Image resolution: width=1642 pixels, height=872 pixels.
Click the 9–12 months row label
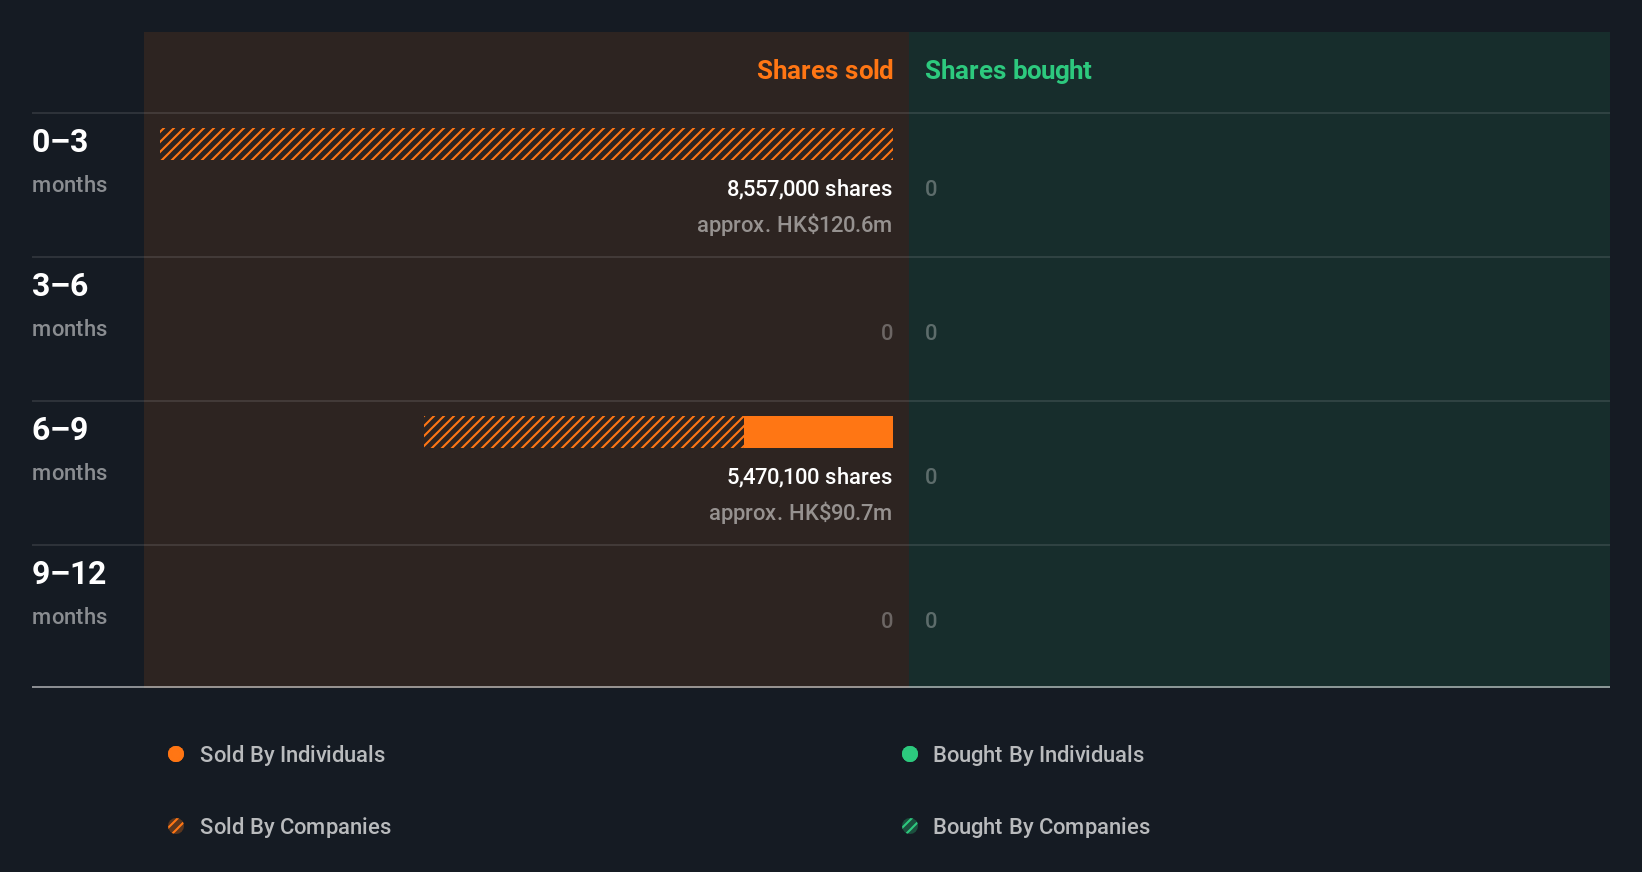(69, 592)
